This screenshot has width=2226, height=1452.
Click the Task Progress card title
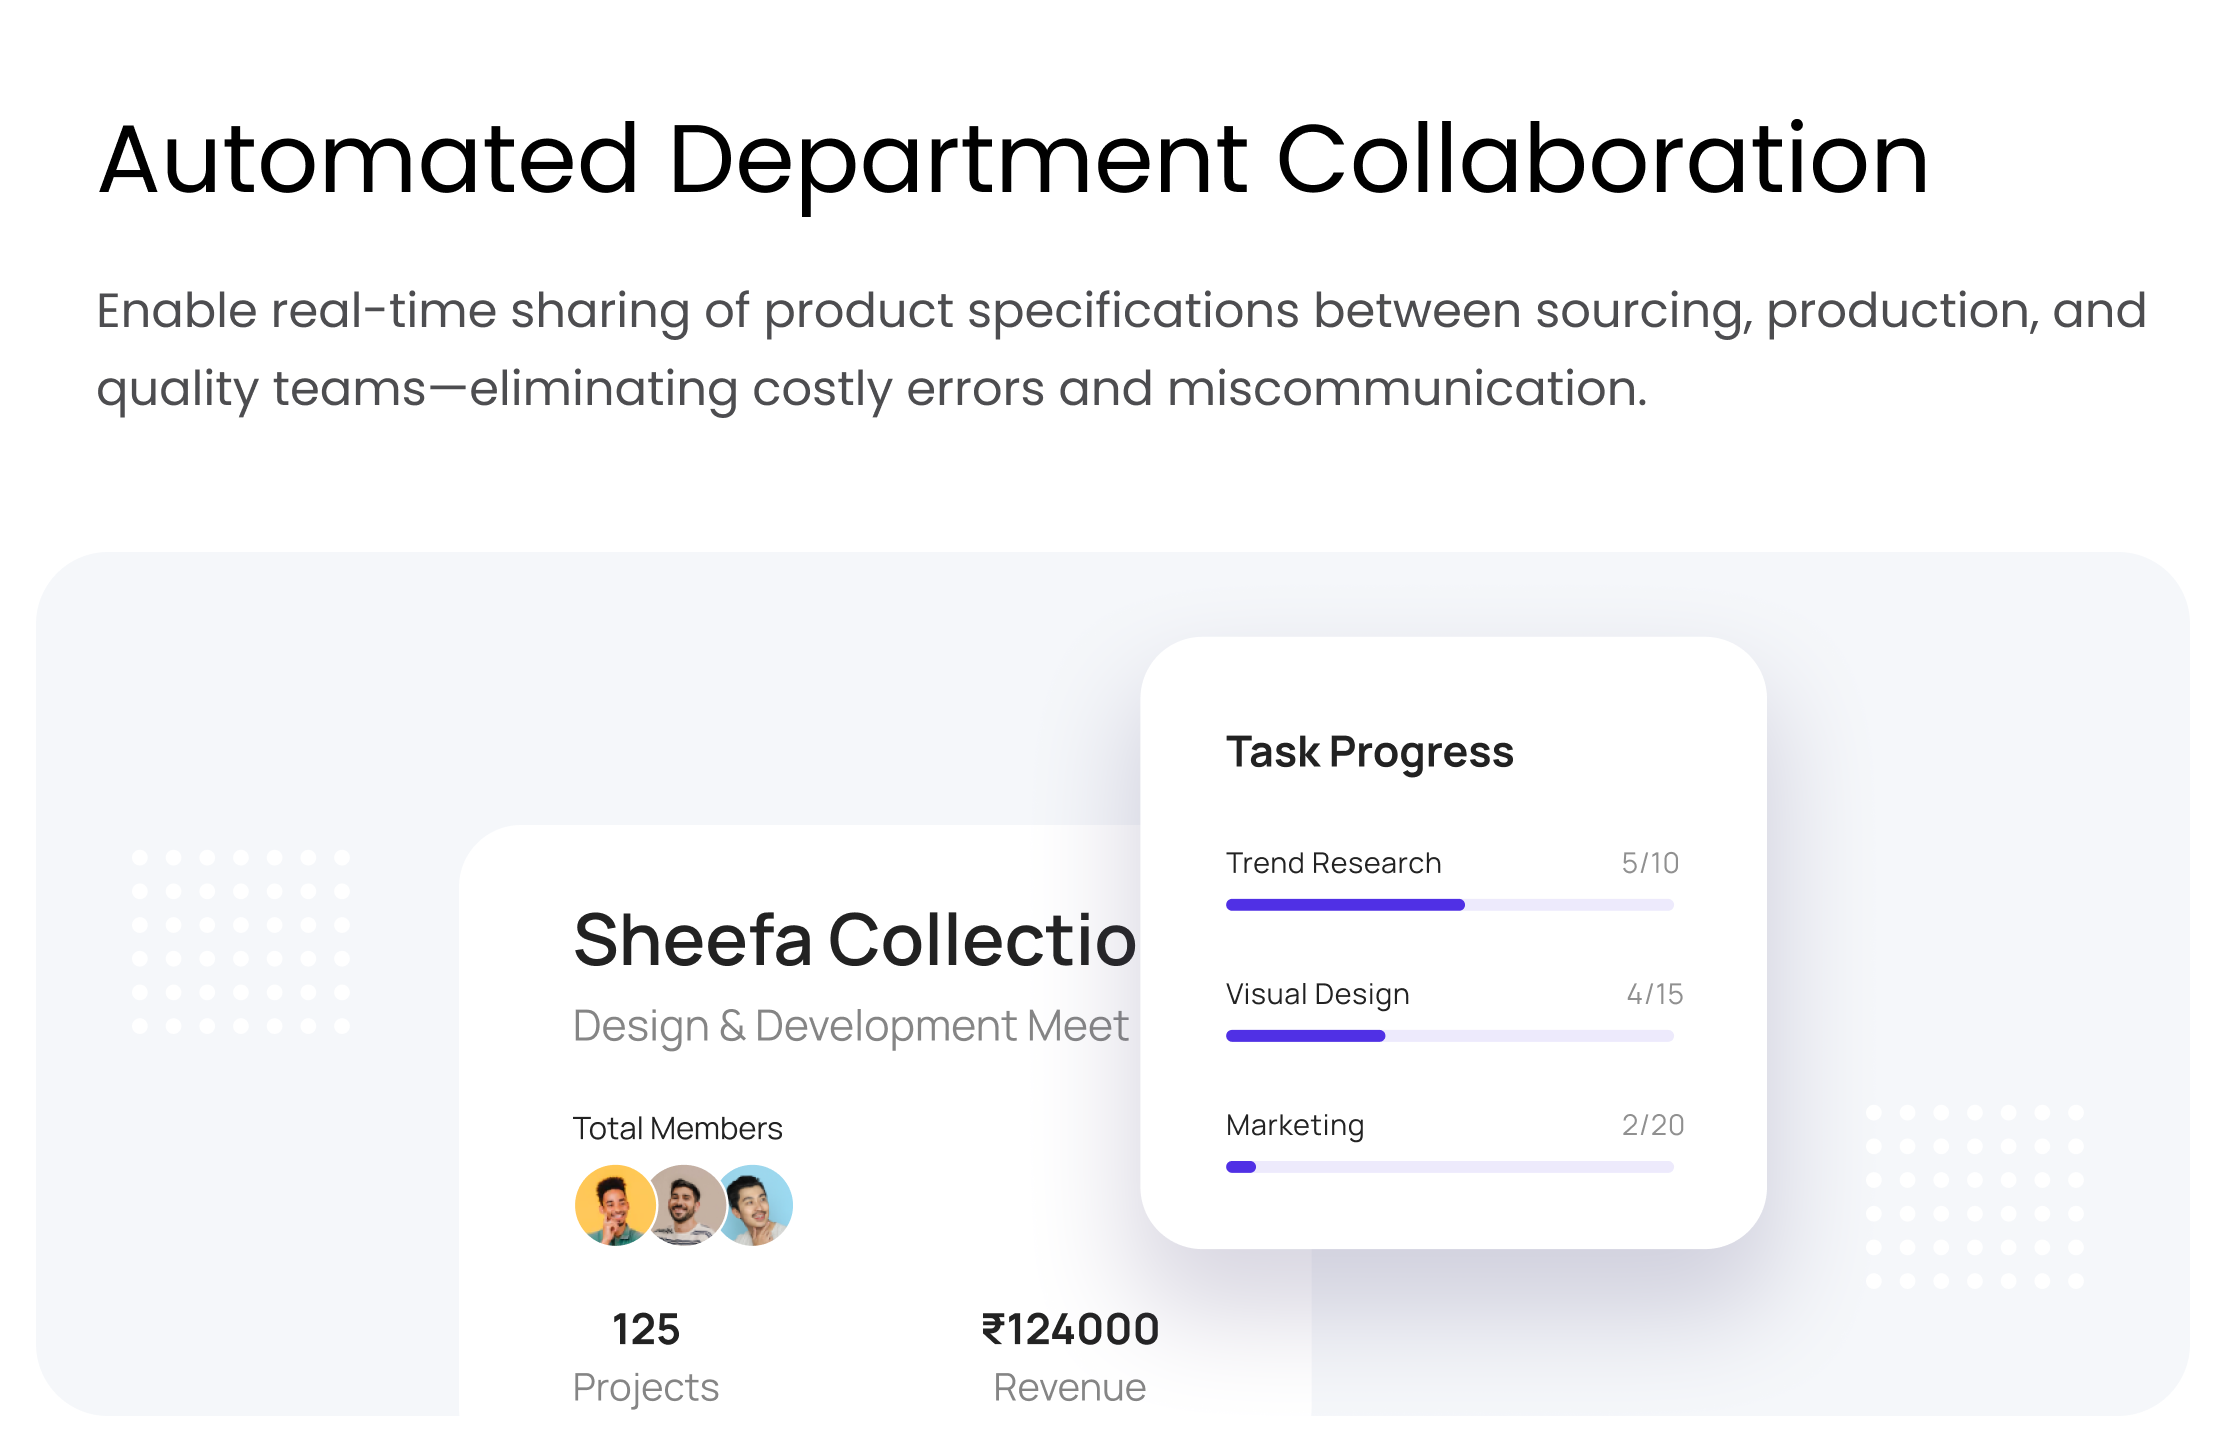pos(1369,752)
